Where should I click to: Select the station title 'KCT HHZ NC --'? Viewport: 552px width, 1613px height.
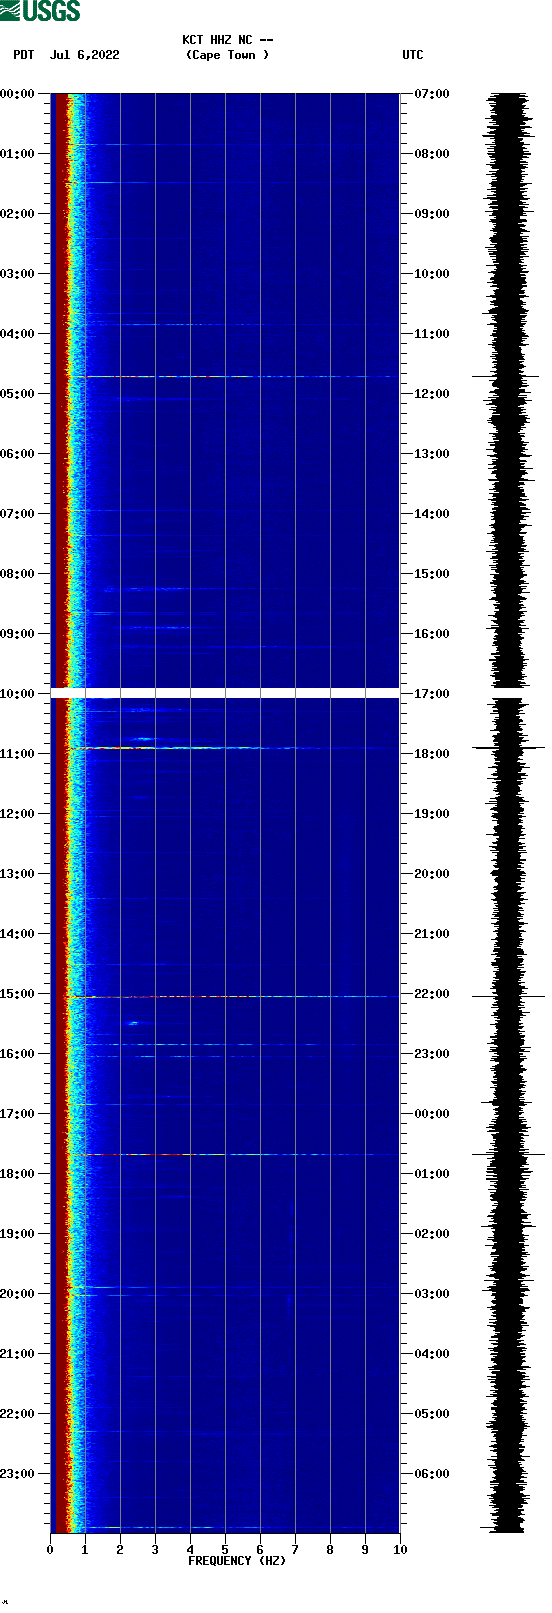pyautogui.click(x=228, y=40)
